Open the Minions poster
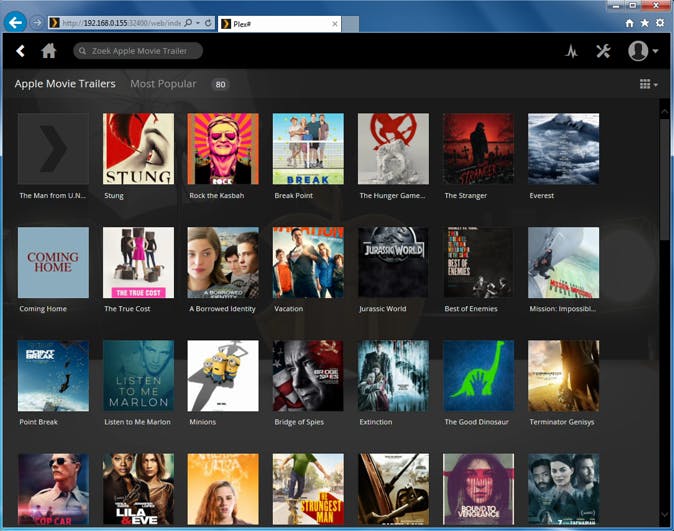Screen dimensions: 674x531 [x=223, y=376]
